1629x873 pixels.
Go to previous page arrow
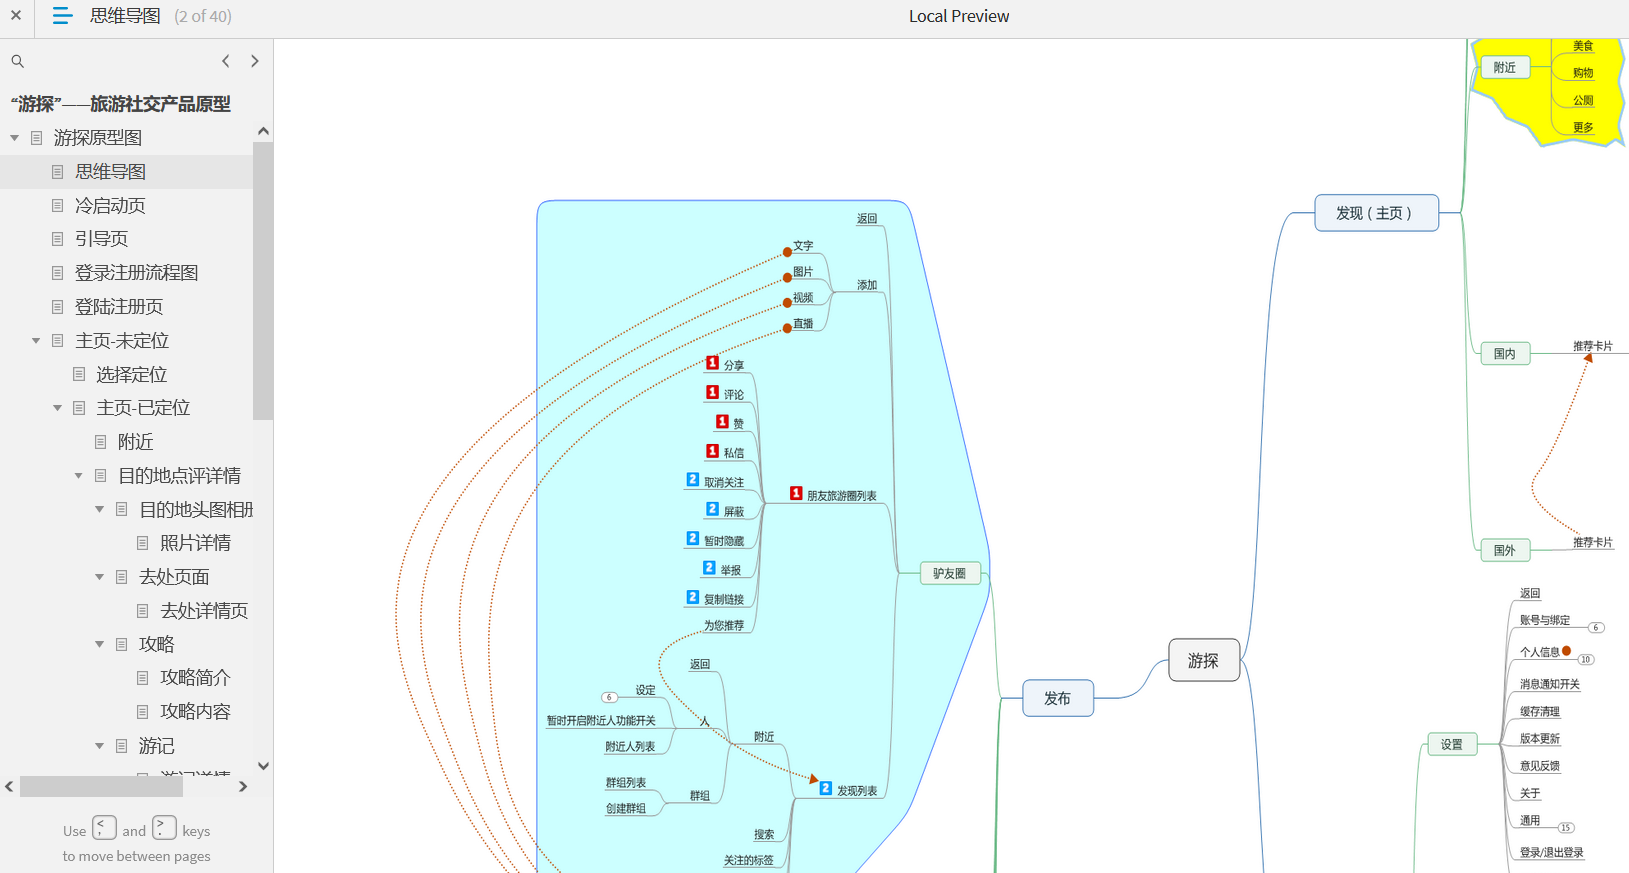point(226,61)
